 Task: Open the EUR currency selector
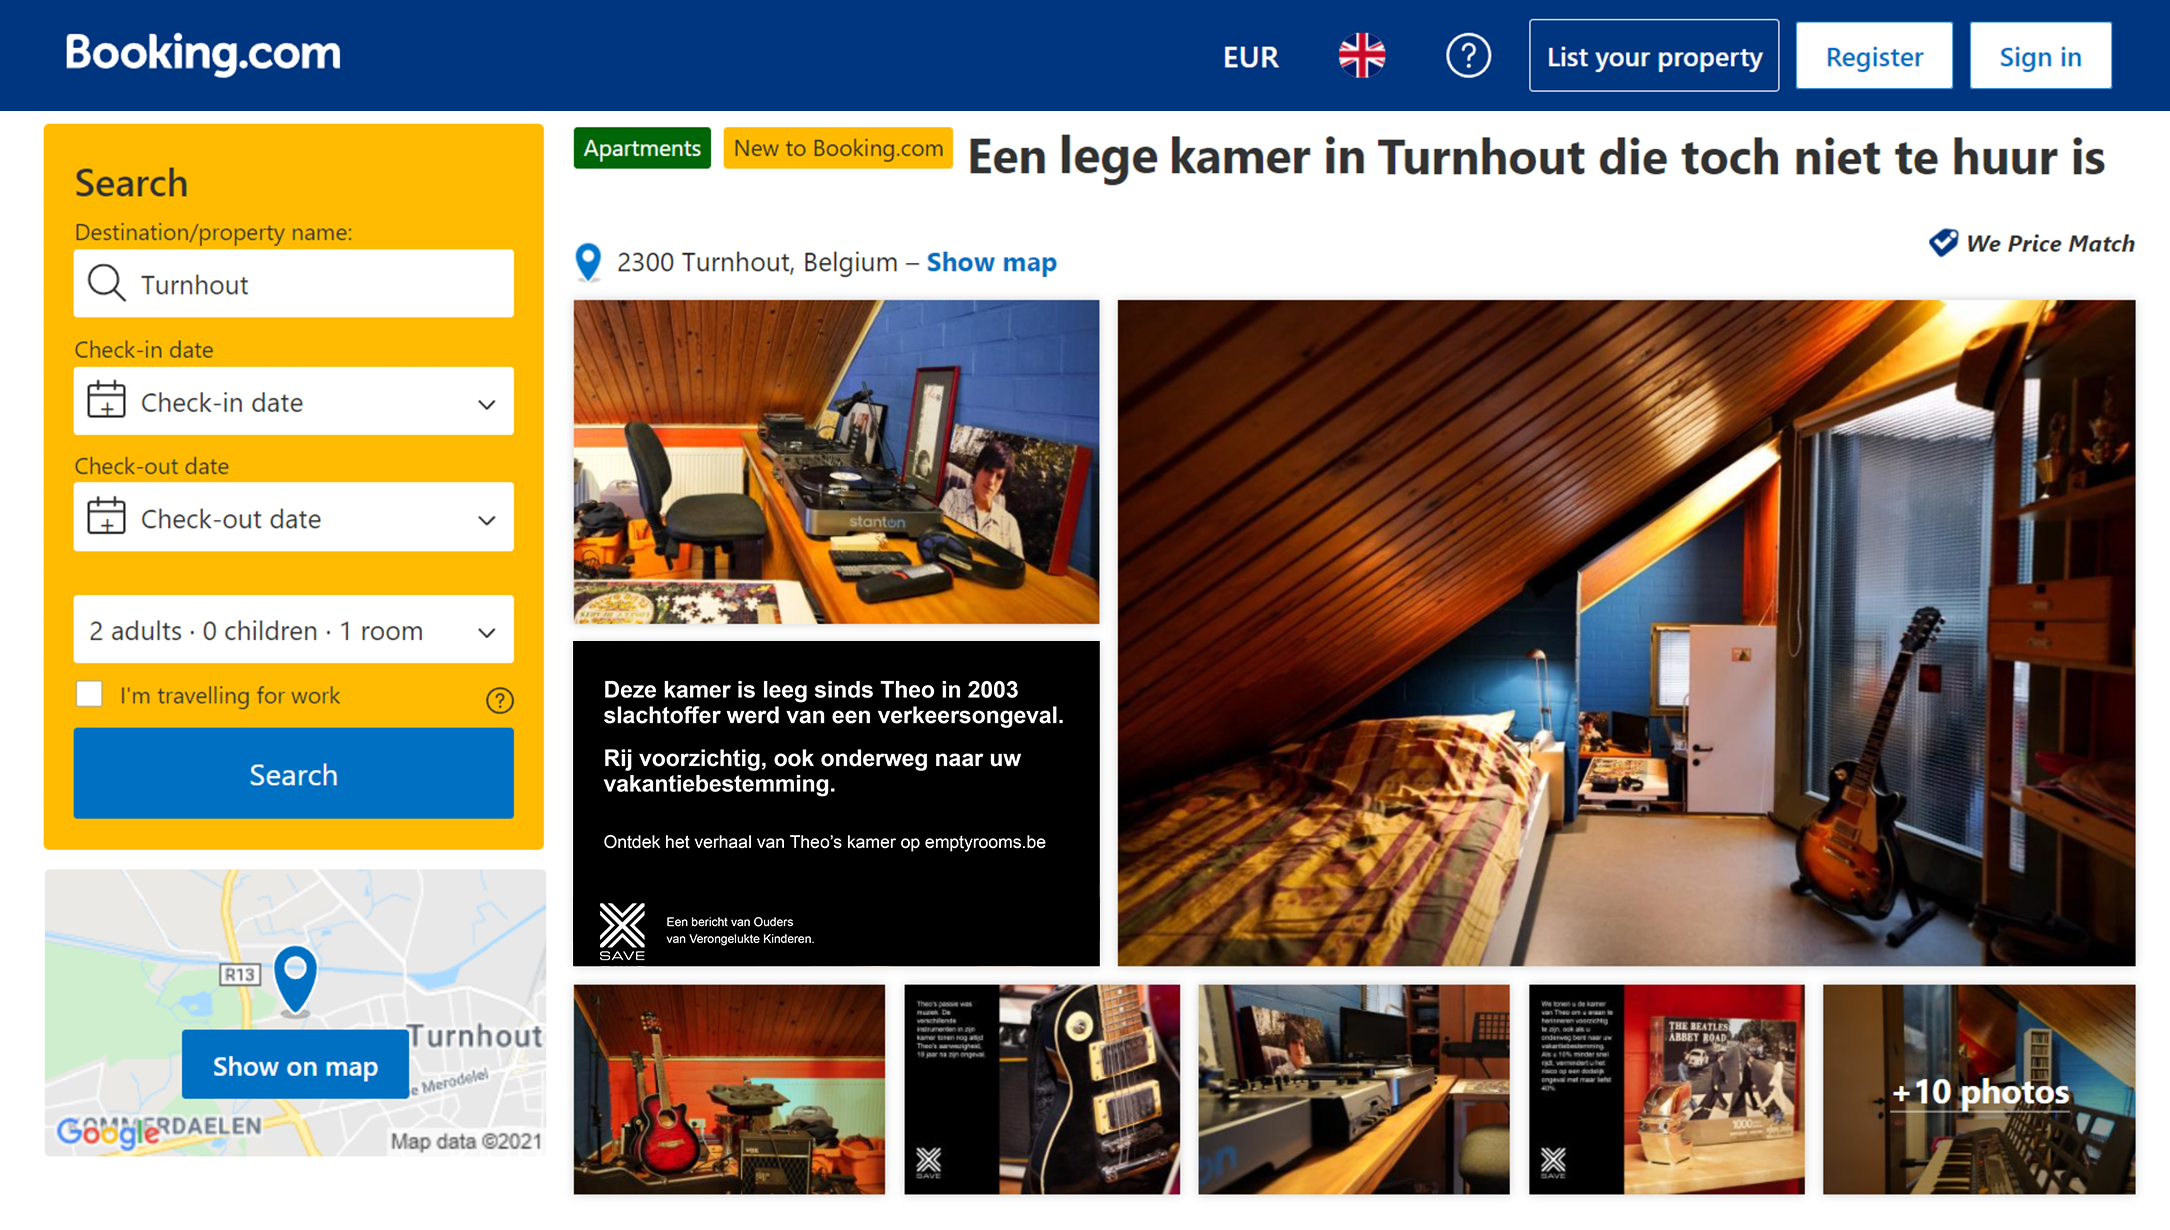coord(1251,57)
